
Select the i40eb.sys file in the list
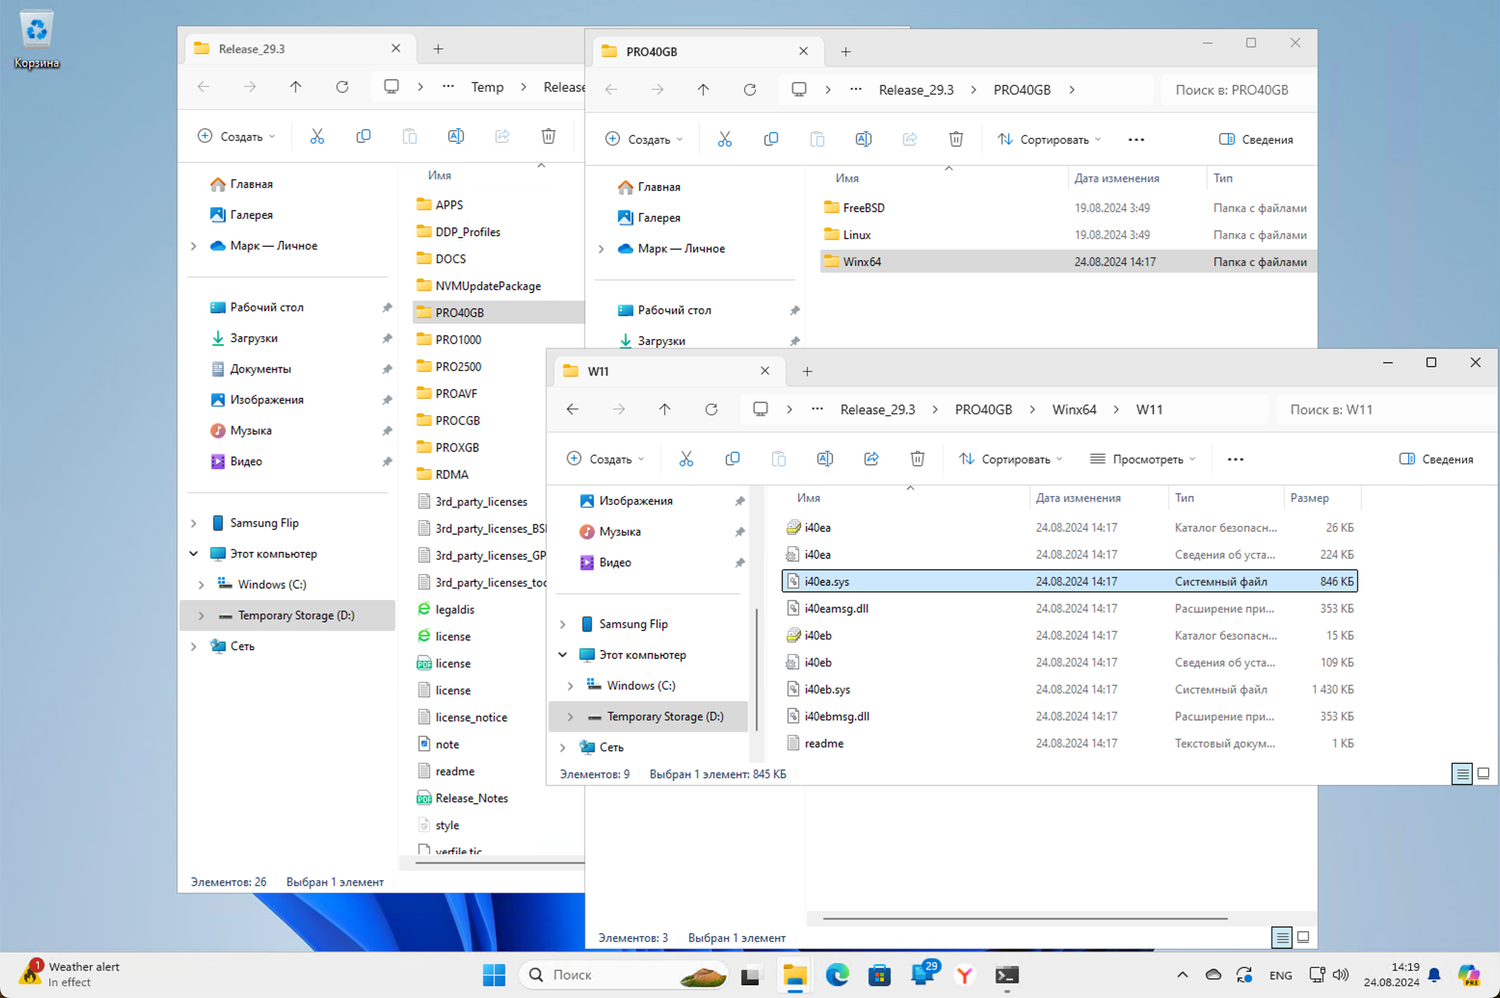827,690
